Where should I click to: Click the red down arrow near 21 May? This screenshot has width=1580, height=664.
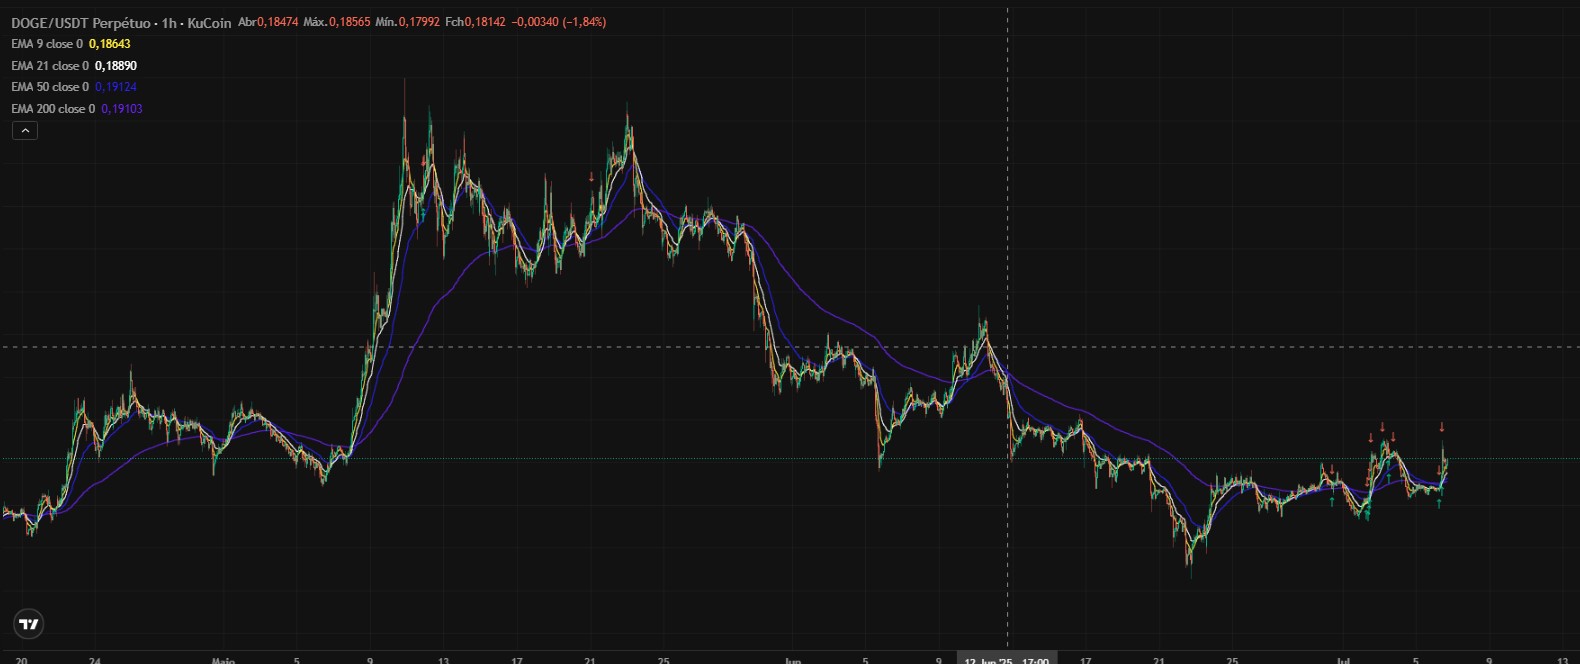tap(591, 177)
